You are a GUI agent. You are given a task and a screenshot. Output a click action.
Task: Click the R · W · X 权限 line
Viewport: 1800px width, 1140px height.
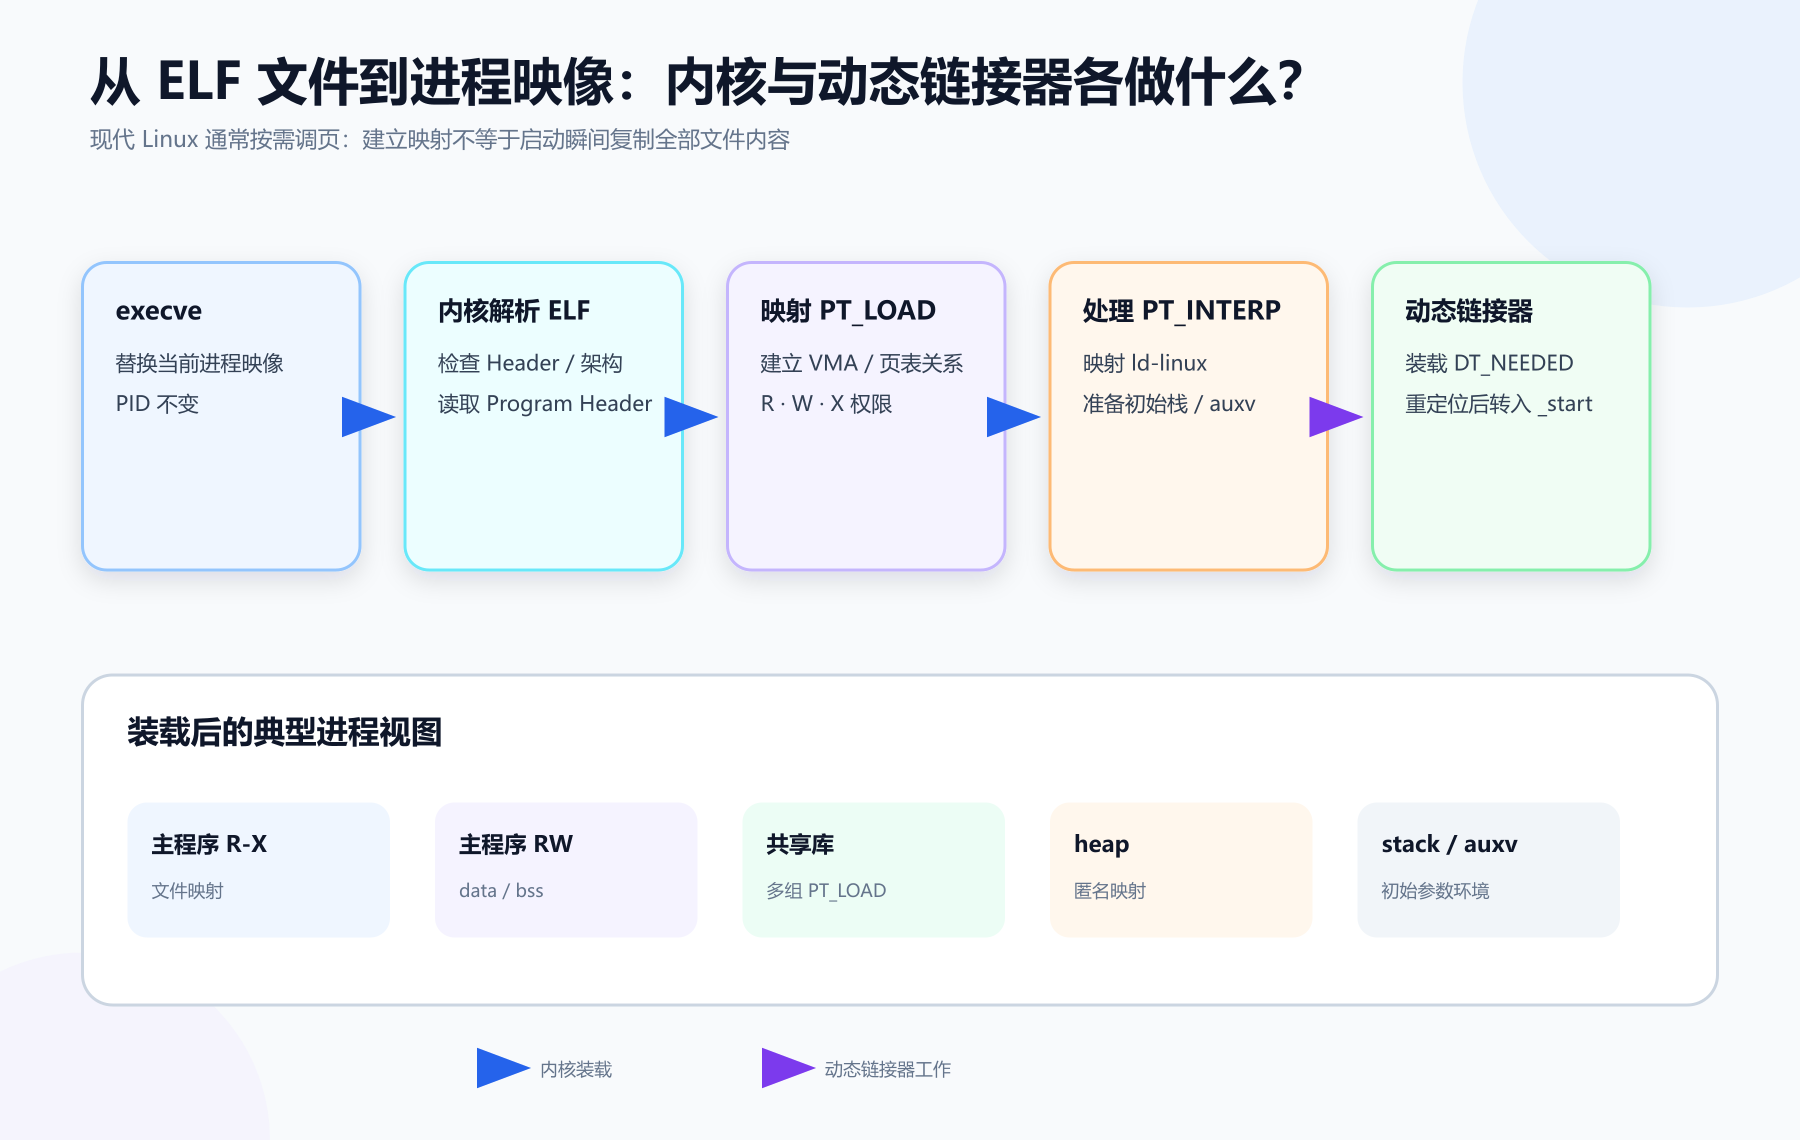click(826, 404)
